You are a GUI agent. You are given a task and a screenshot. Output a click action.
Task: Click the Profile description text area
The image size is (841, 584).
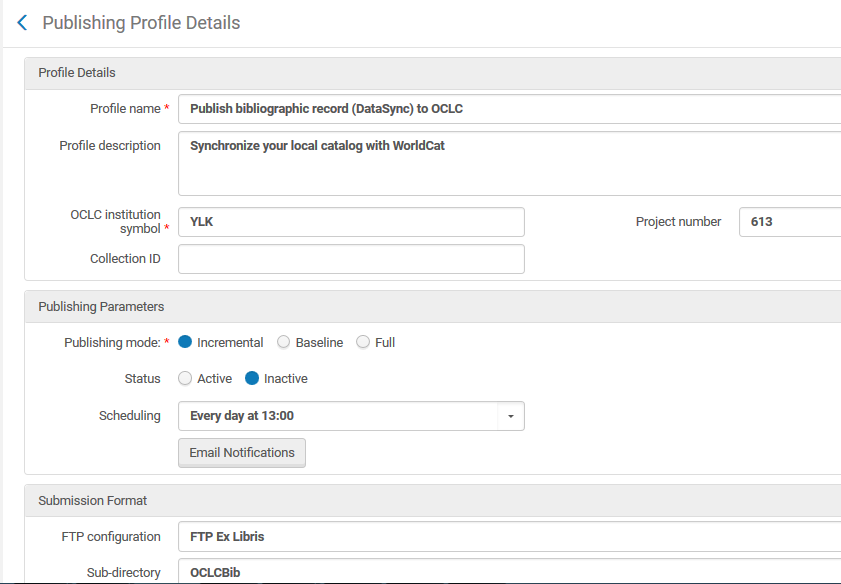508,164
